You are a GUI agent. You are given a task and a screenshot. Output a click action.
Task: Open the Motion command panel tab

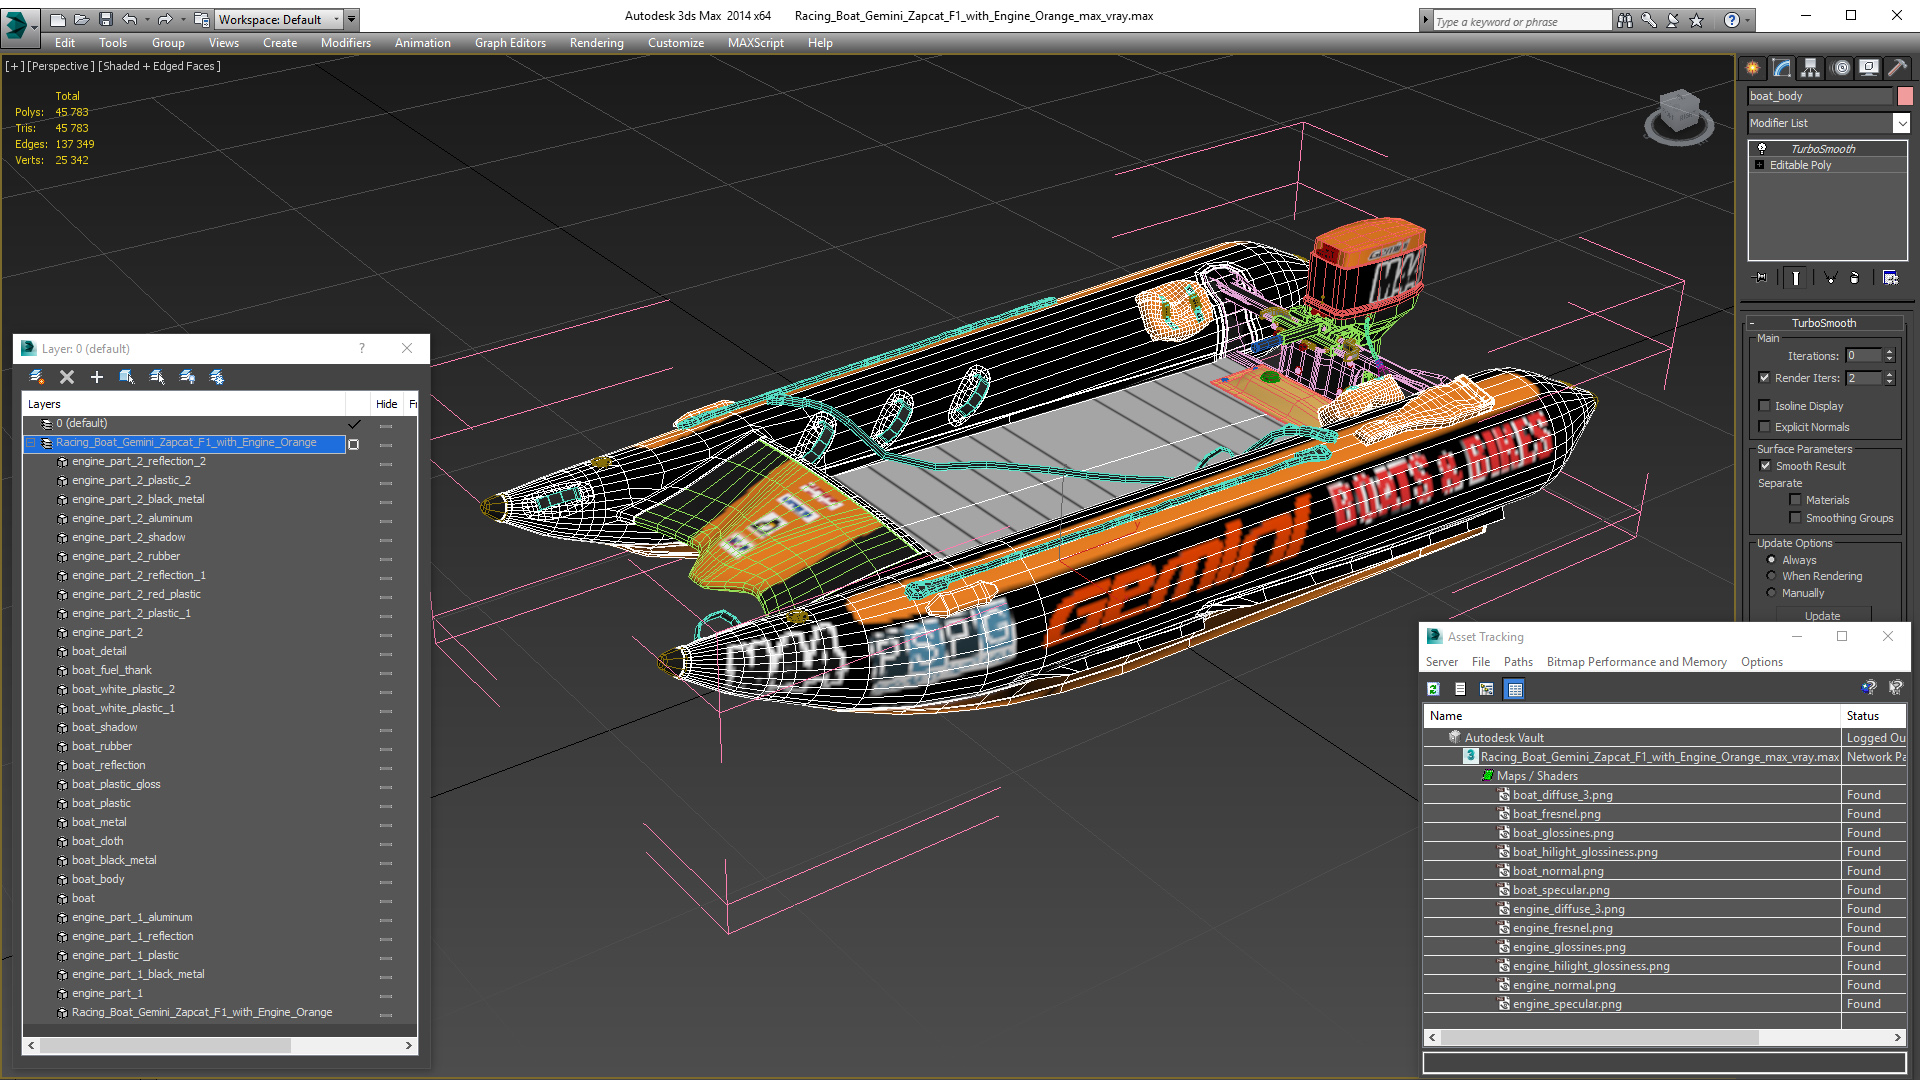(1841, 68)
